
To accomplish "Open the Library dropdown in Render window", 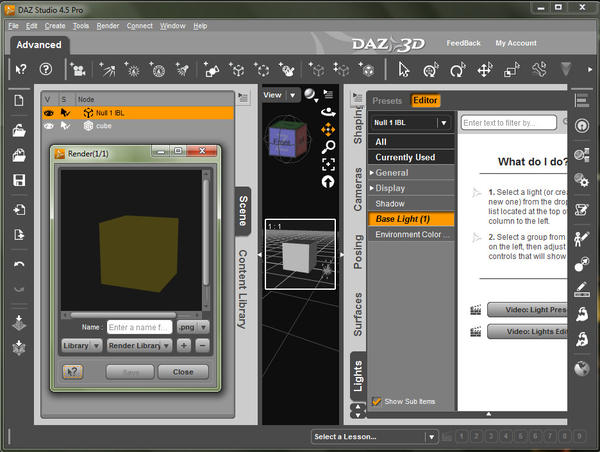I will (x=82, y=346).
